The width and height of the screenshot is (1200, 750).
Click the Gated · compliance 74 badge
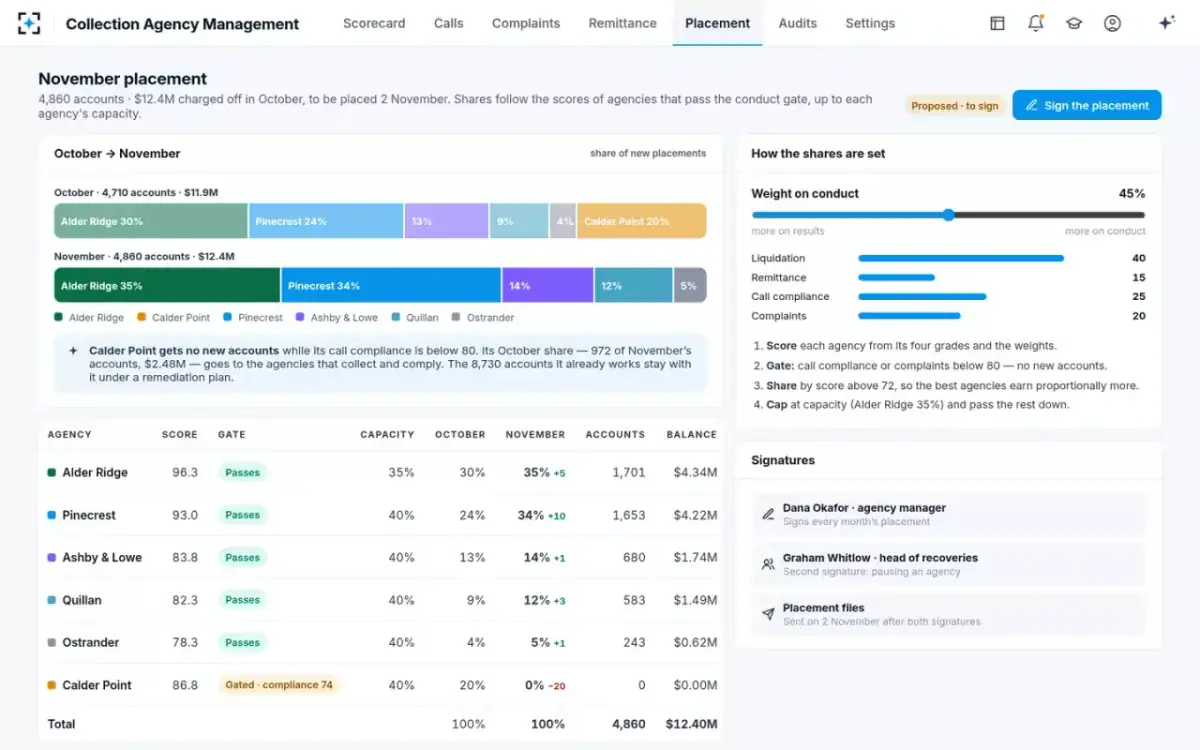click(279, 685)
